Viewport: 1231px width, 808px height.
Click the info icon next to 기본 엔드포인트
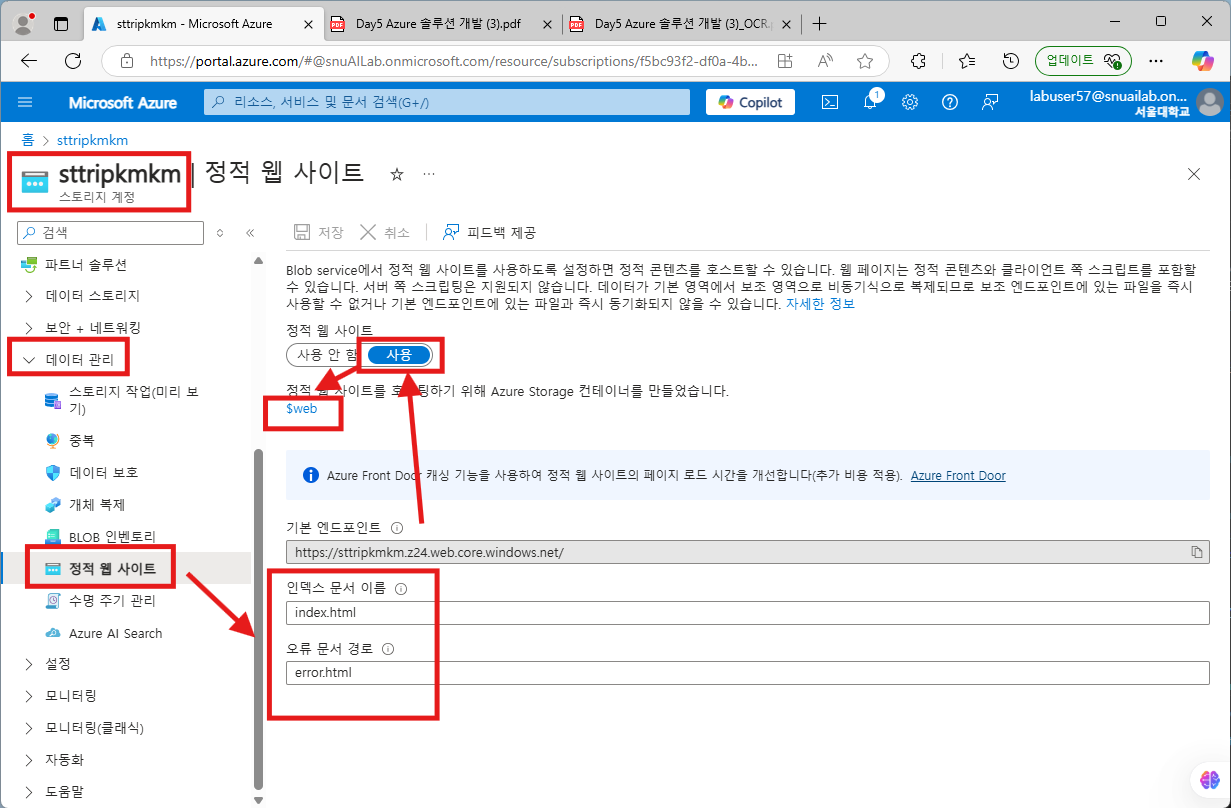397,527
